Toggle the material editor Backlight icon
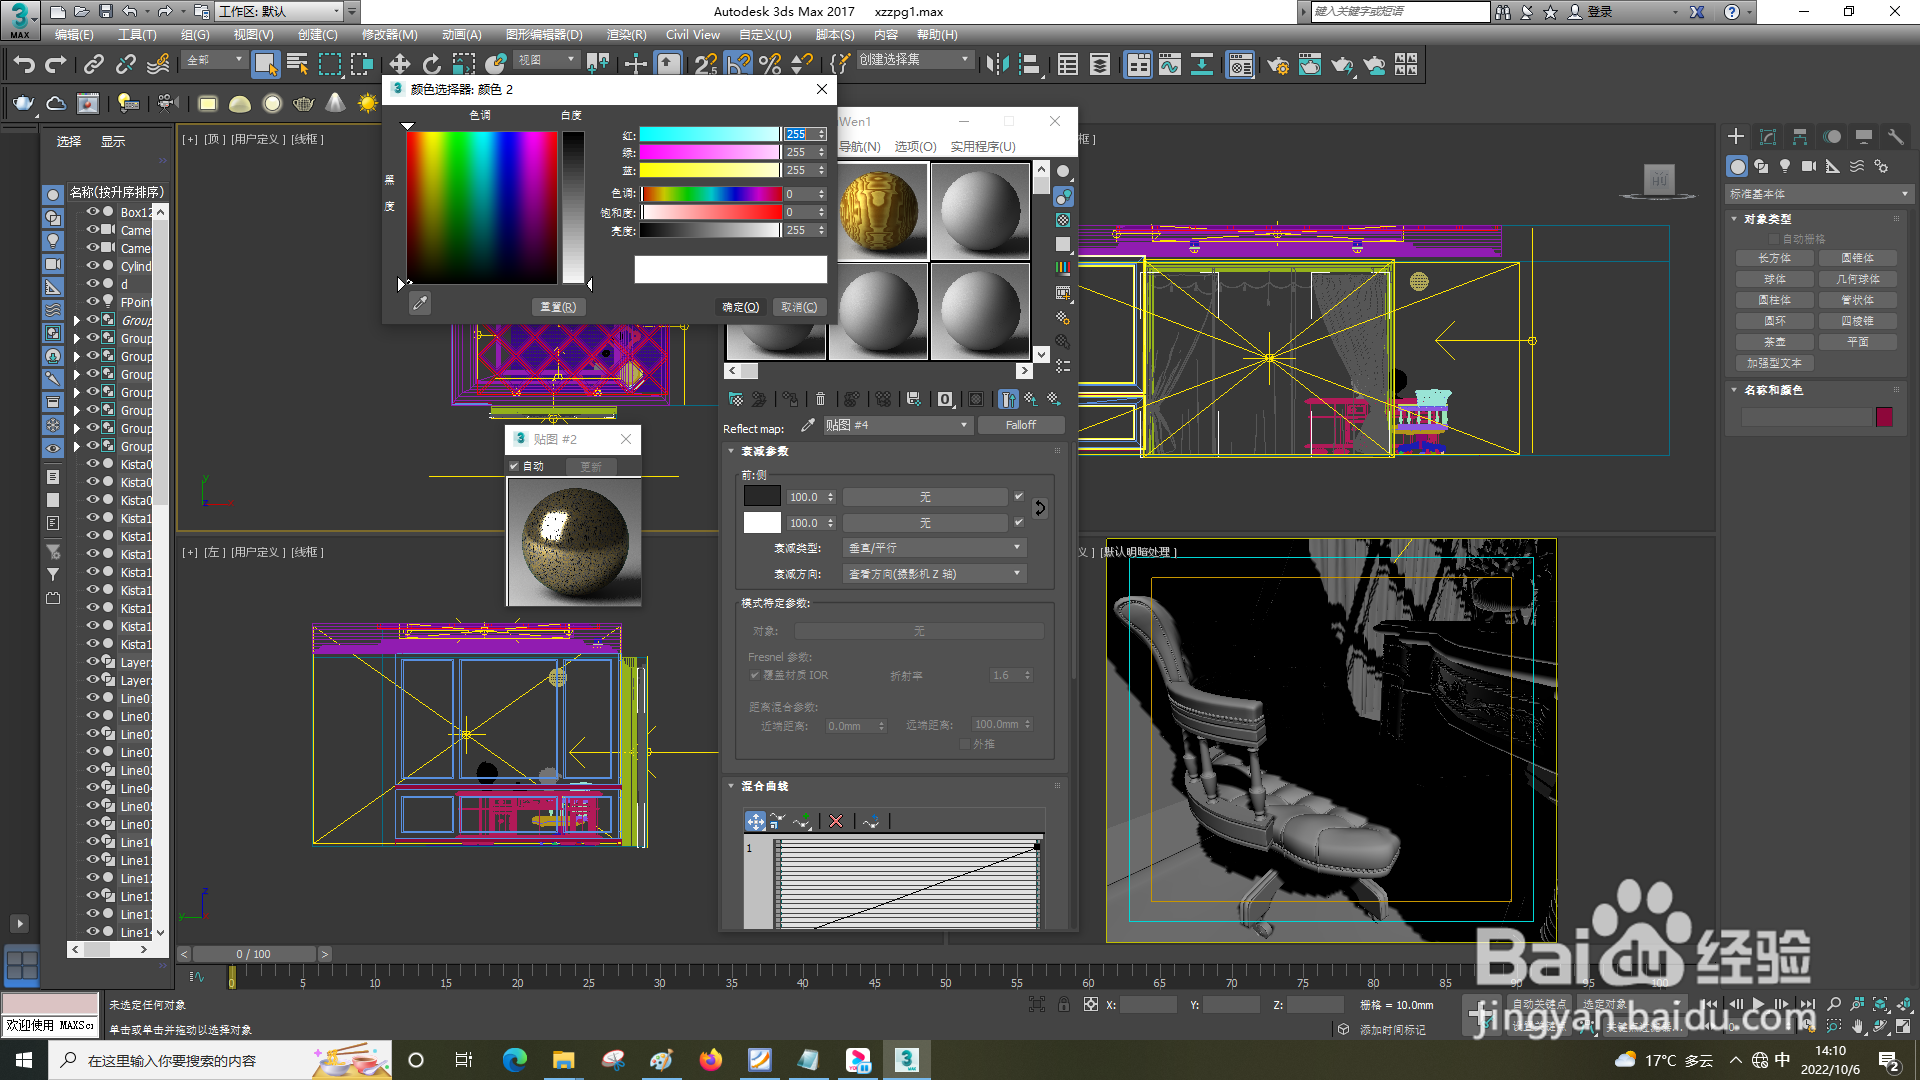The width and height of the screenshot is (1920, 1082). click(1064, 196)
